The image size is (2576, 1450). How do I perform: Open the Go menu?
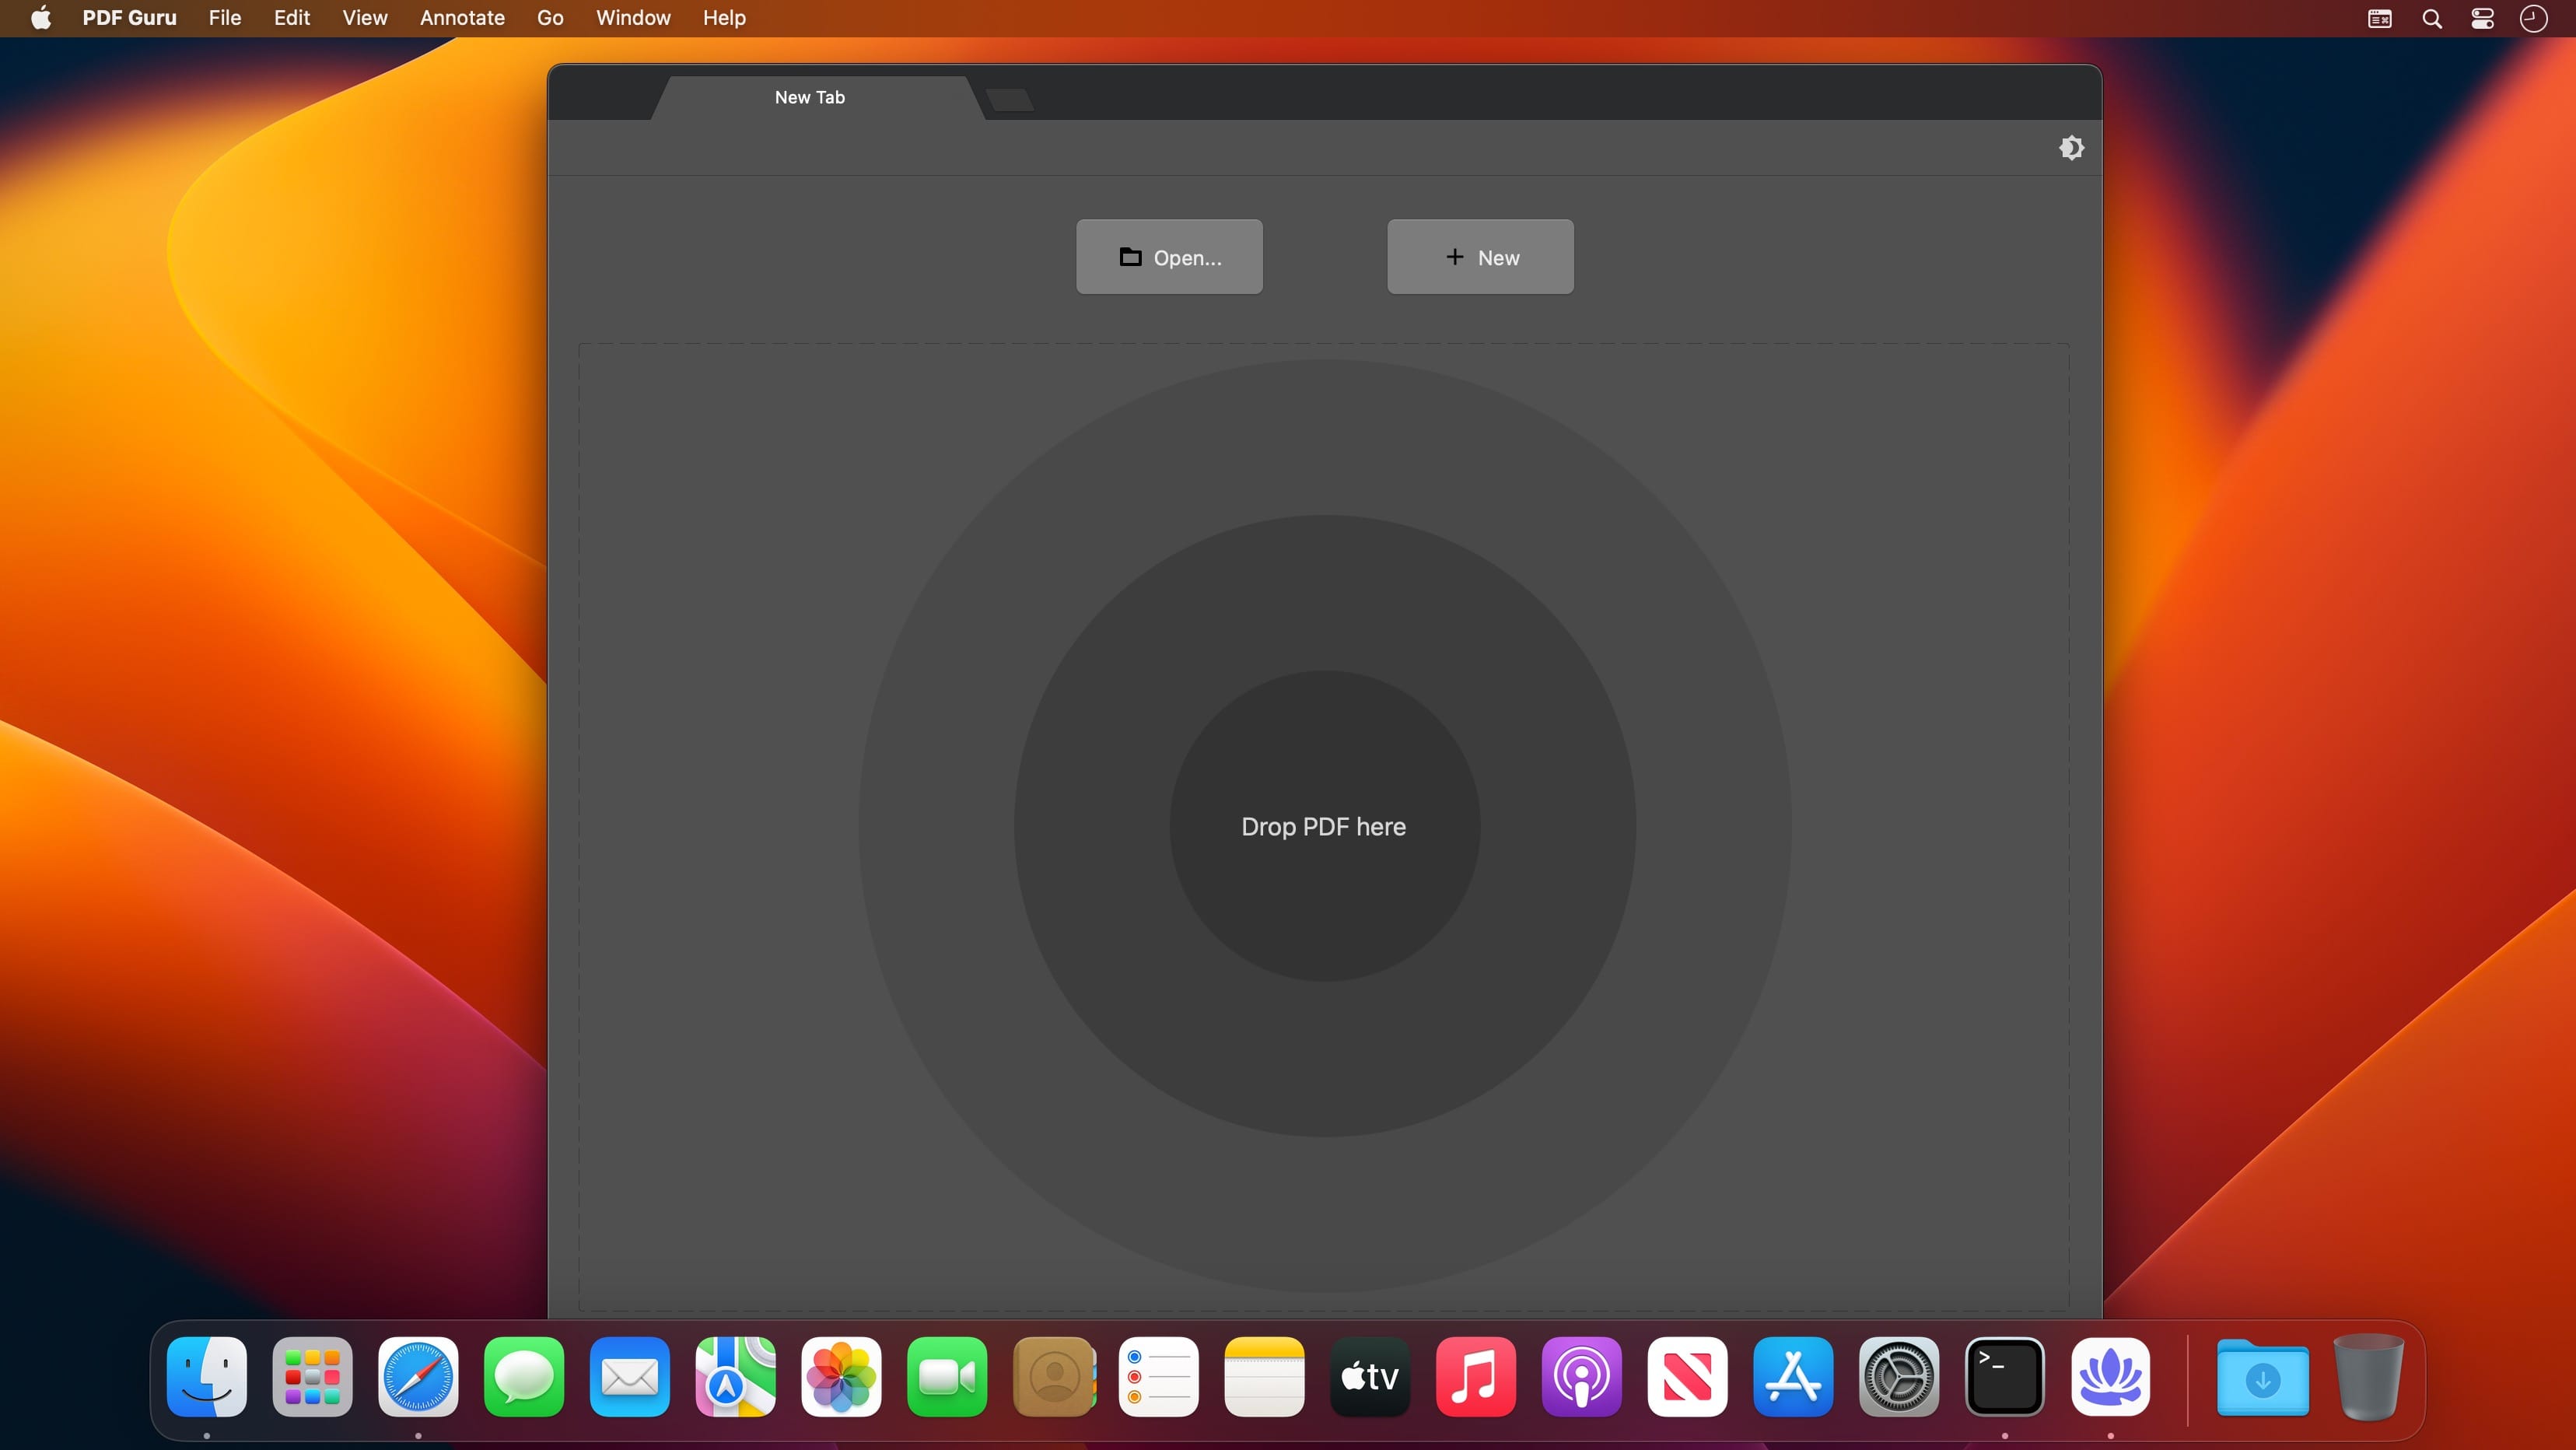(550, 18)
